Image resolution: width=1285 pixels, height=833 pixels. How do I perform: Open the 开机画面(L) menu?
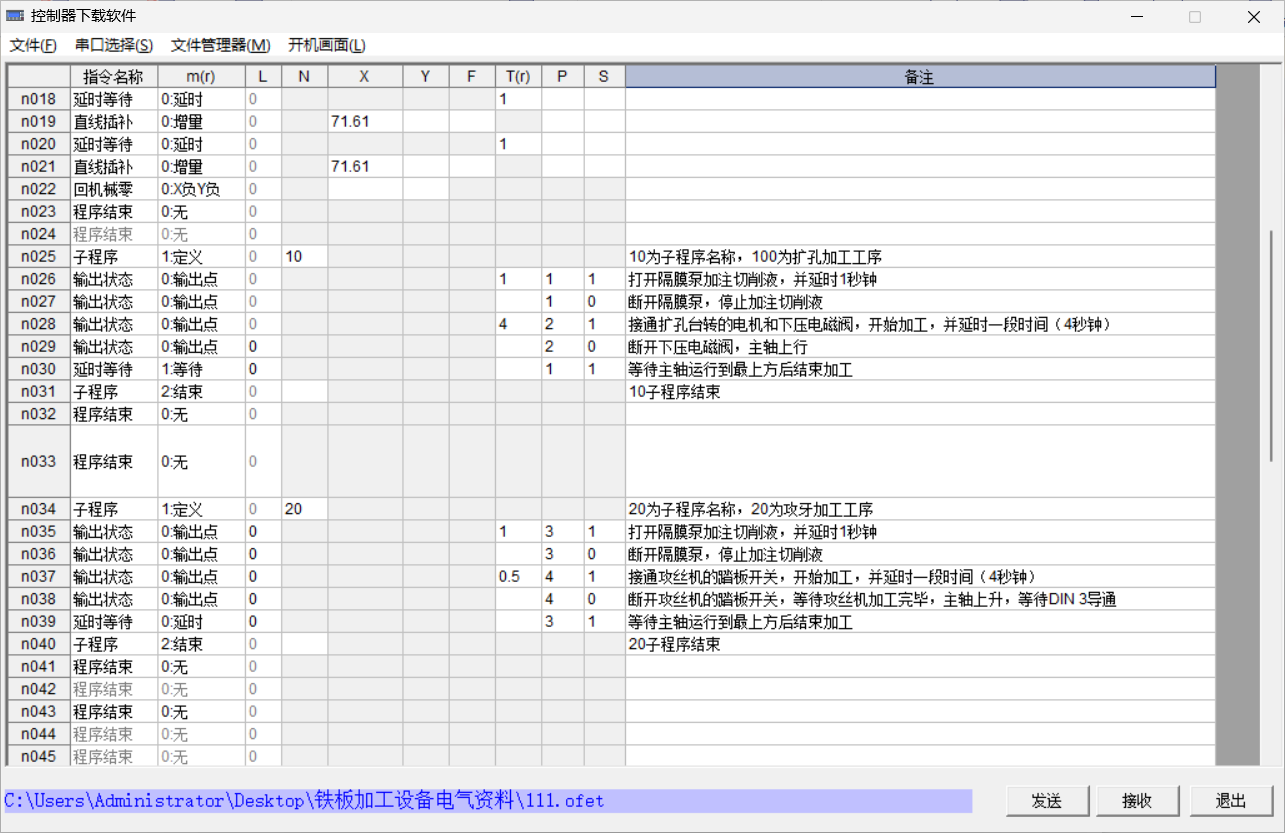(327, 45)
